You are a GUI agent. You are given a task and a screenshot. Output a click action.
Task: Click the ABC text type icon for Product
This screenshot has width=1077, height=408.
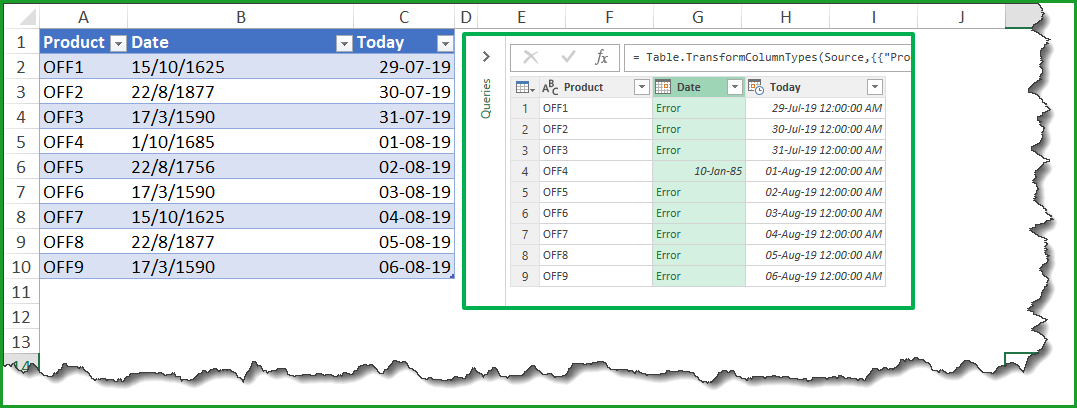point(550,87)
